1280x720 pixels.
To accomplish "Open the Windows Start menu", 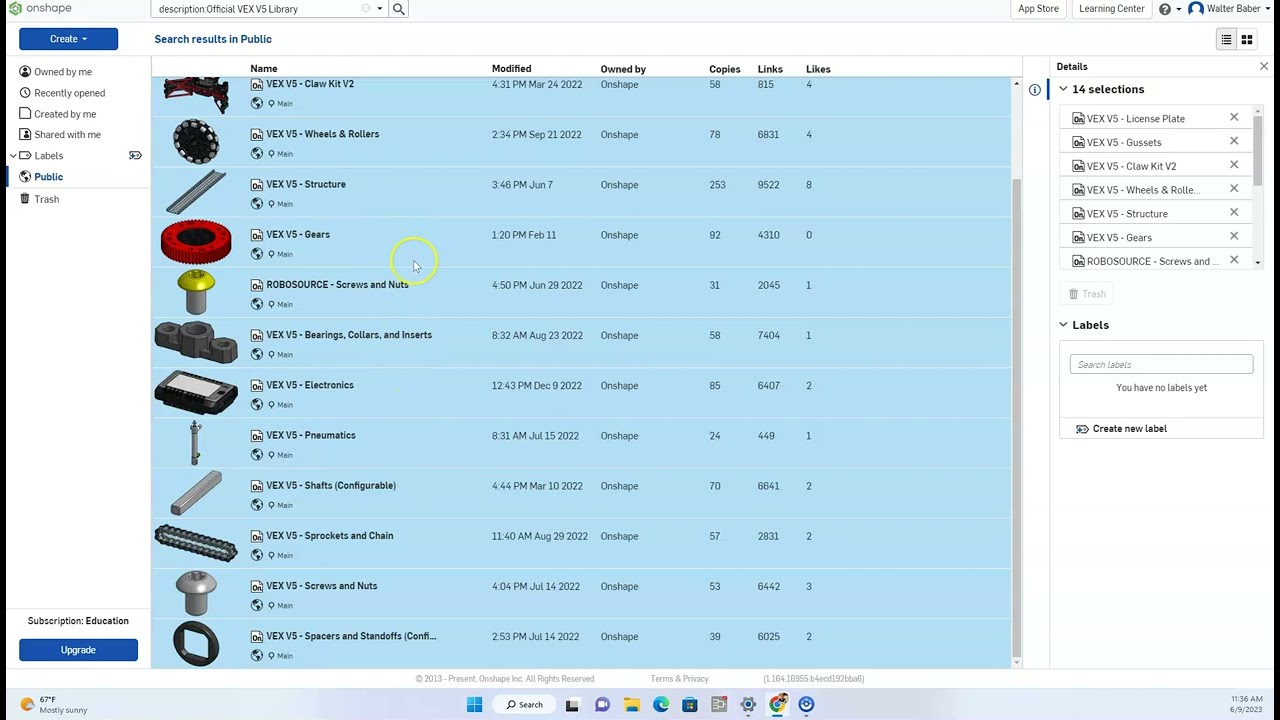I will [474, 705].
